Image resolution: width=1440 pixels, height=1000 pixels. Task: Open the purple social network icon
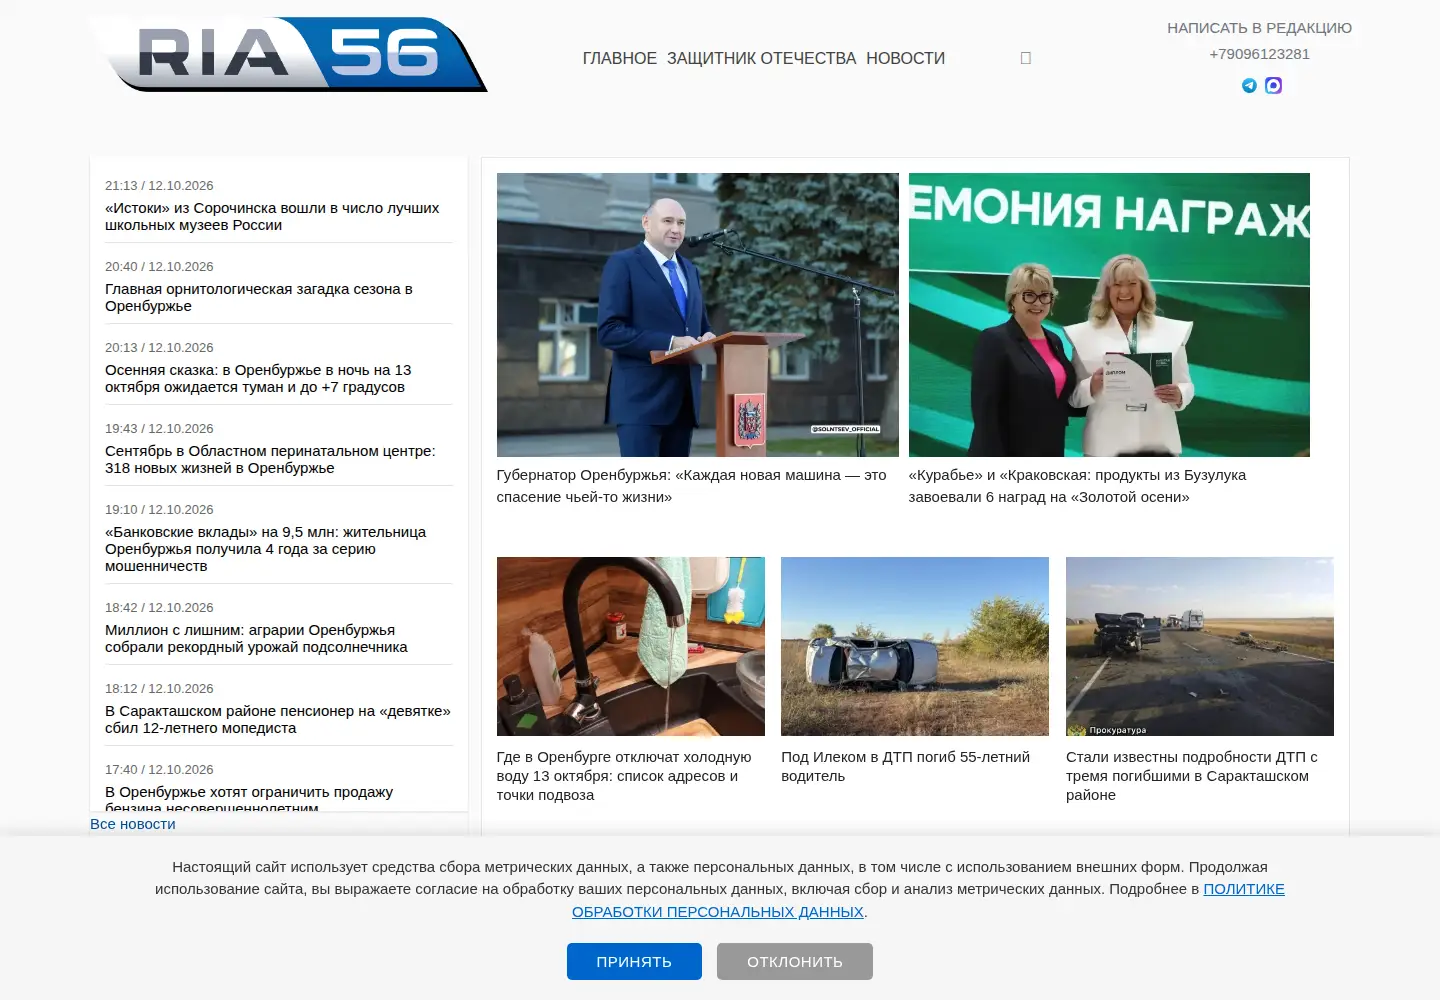(x=1273, y=86)
